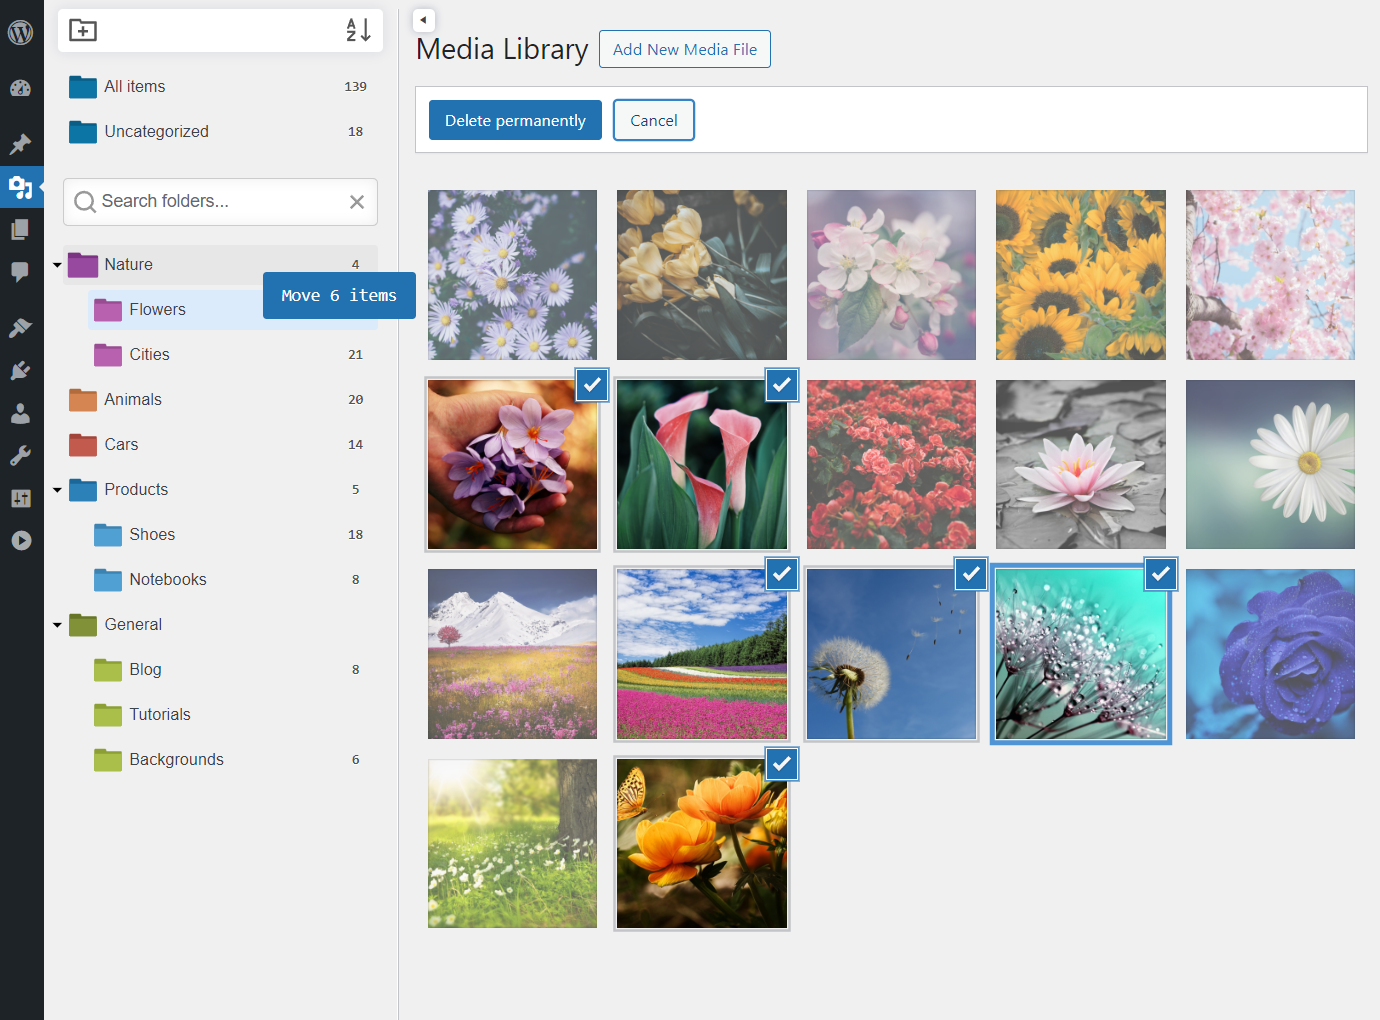Viewport: 1380px width, 1020px height.
Task: Uncheck the dandelion on blue sky image
Action: pyautogui.click(x=971, y=574)
